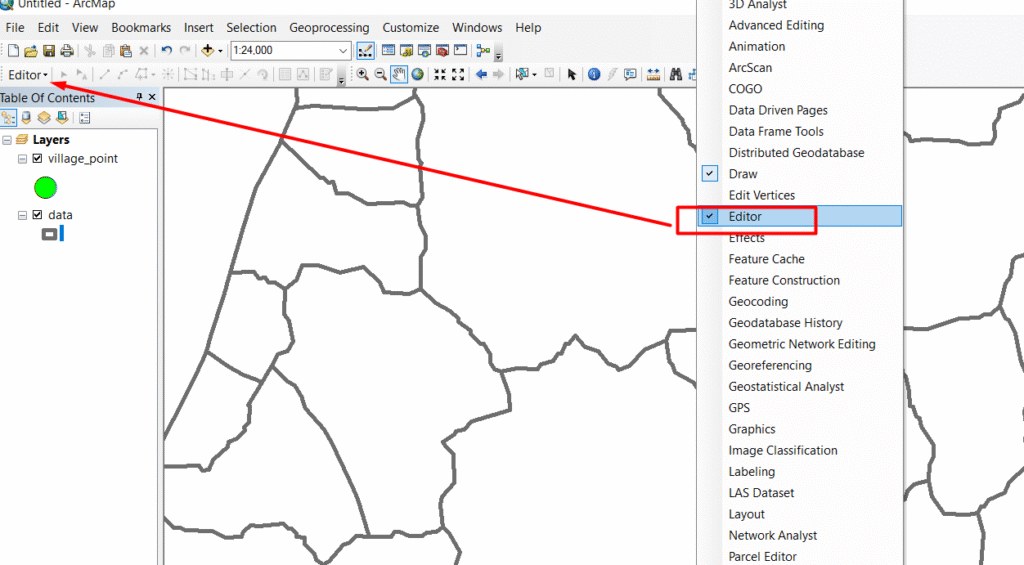This screenshot has height=565, width=1024.
Task: Print the map
Action: pos(67,50)
